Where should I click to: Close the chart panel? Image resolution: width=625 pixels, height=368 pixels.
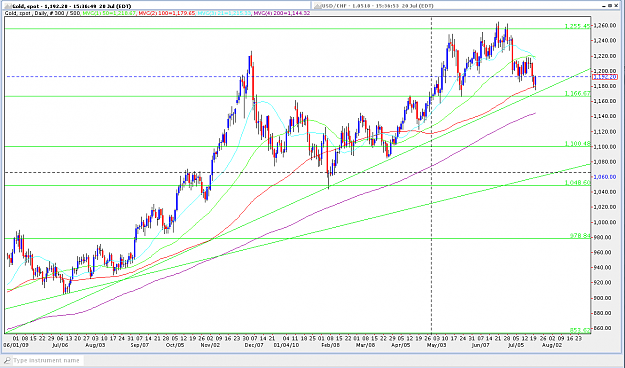tap(617, 6)
